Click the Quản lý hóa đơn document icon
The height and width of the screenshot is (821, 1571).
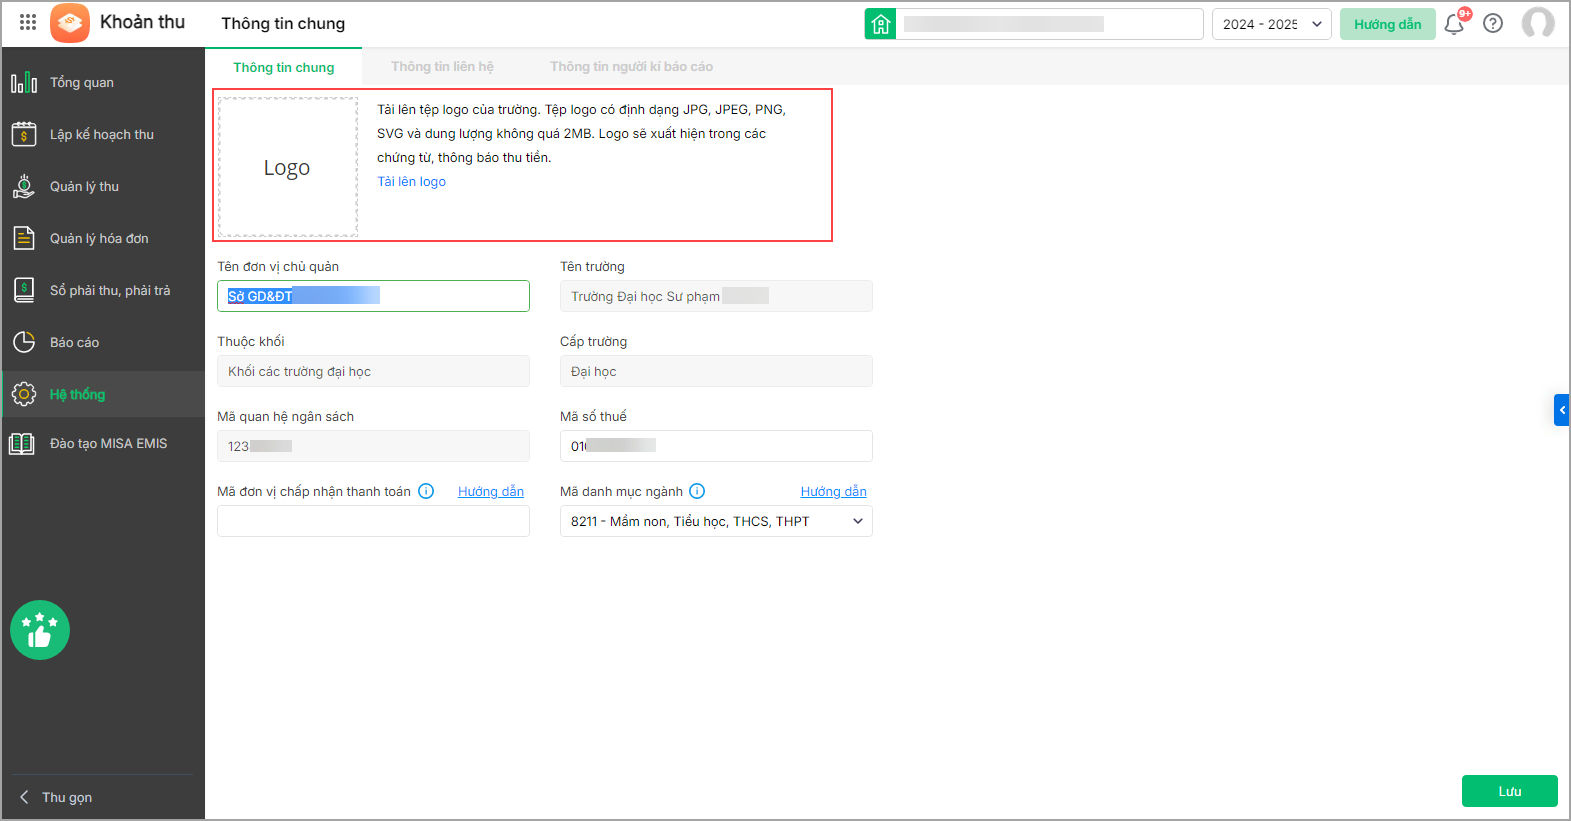click(24, 238)
